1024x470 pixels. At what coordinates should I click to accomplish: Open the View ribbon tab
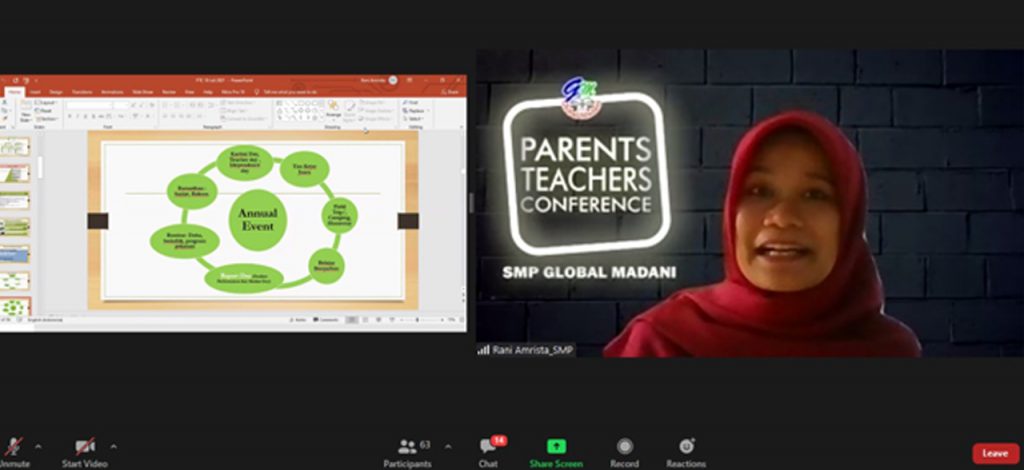click(189, 92)
